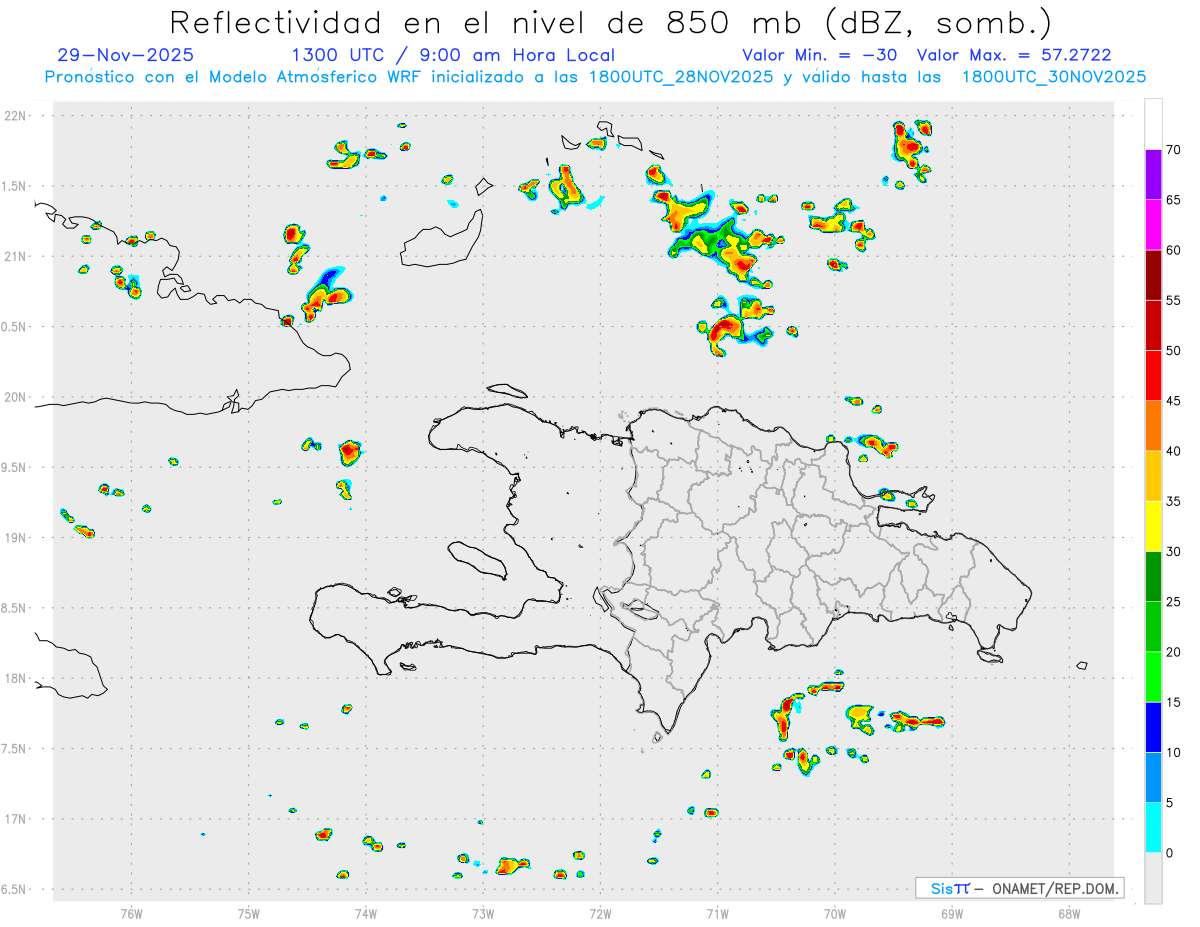The width and height of the screenshot is (1200, 927).
Task: Click the date "29-Nov-2025"
Action: 126,55
